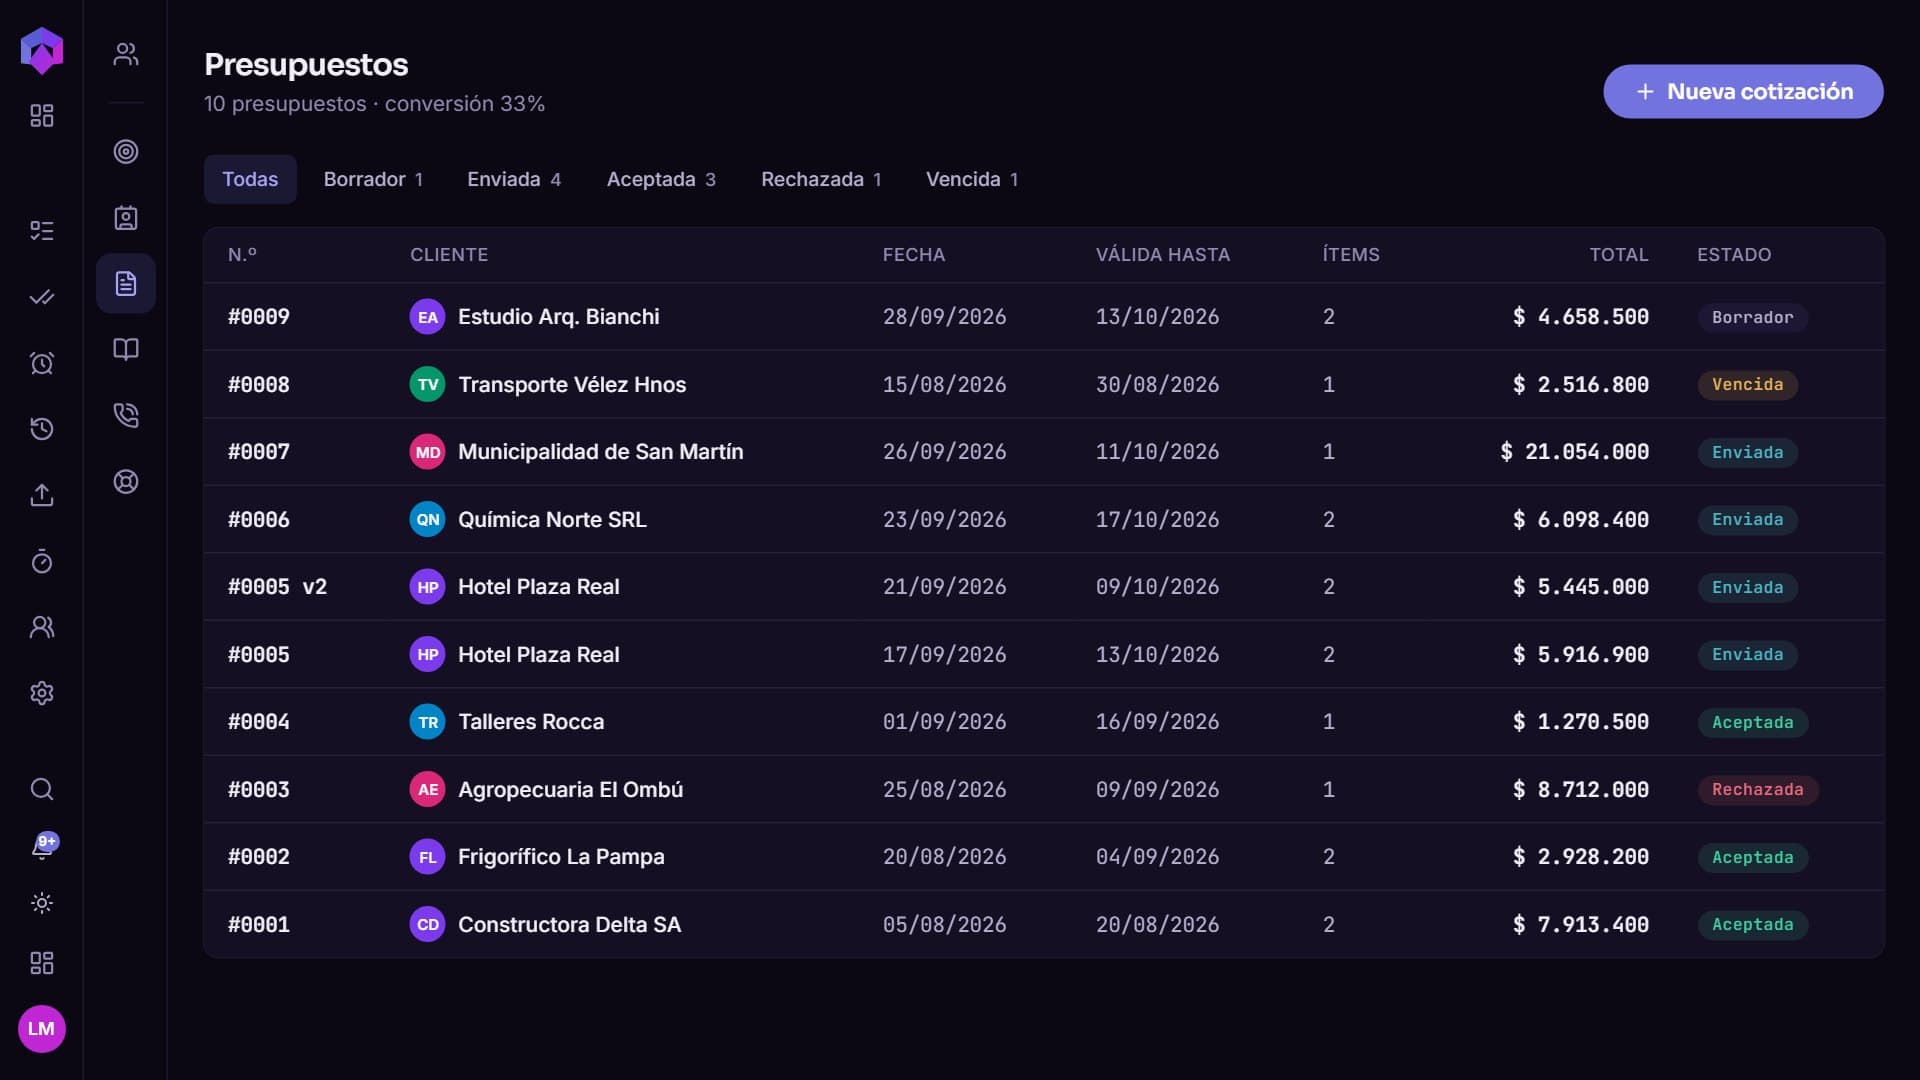
Task: Select the document quotes icon
Action: pos(126,283)
